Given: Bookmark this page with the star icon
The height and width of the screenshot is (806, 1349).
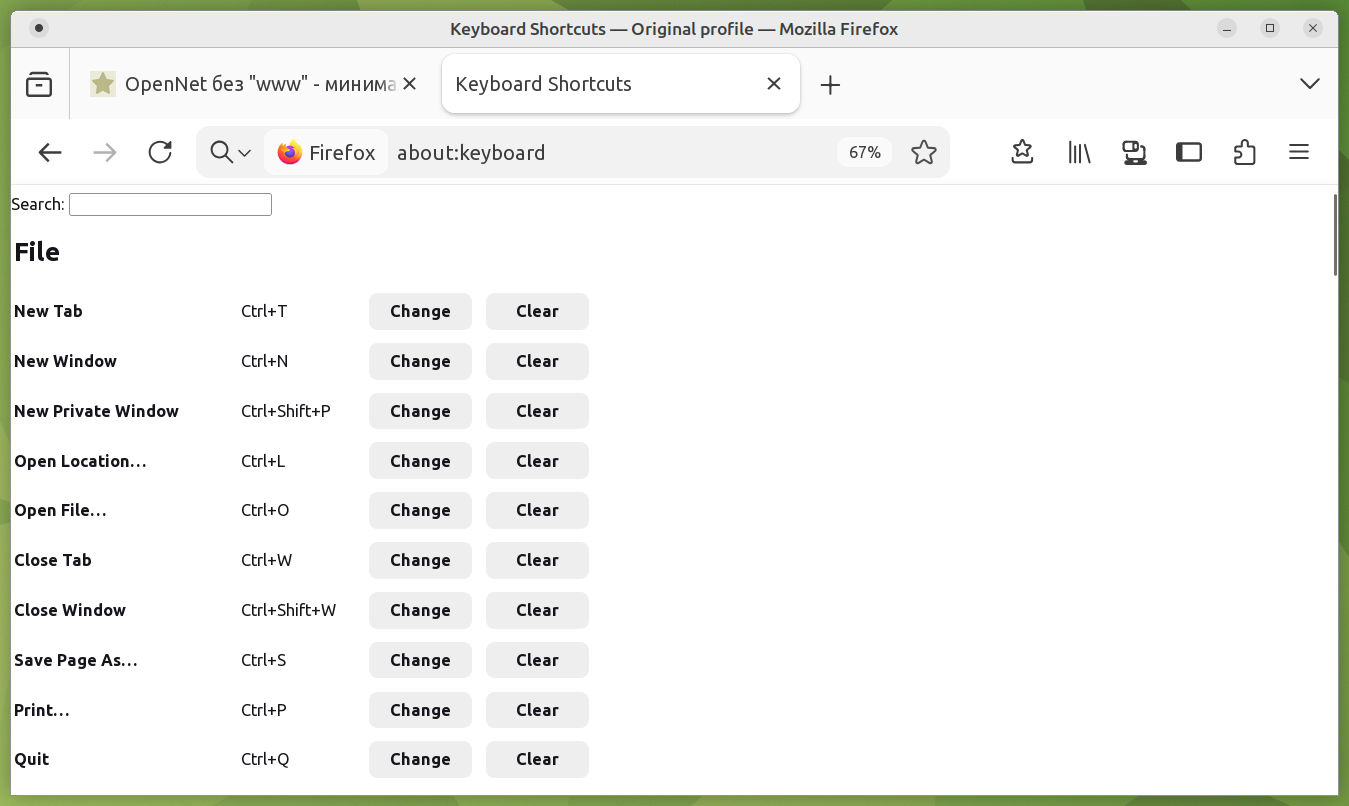Looking at the screenshot, I should click(x=923, y=152).
